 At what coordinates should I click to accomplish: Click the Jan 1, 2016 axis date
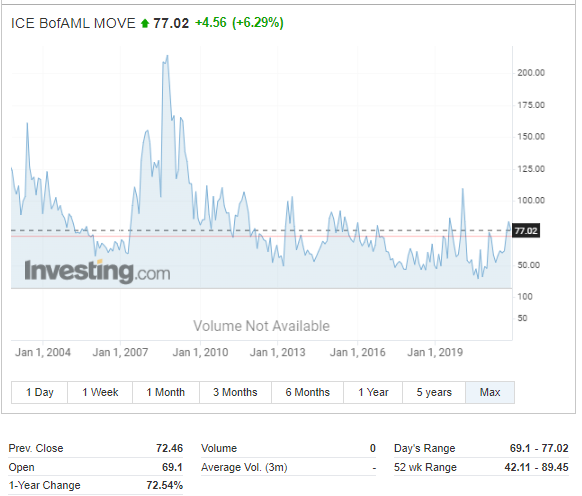(x=358, y=352)
